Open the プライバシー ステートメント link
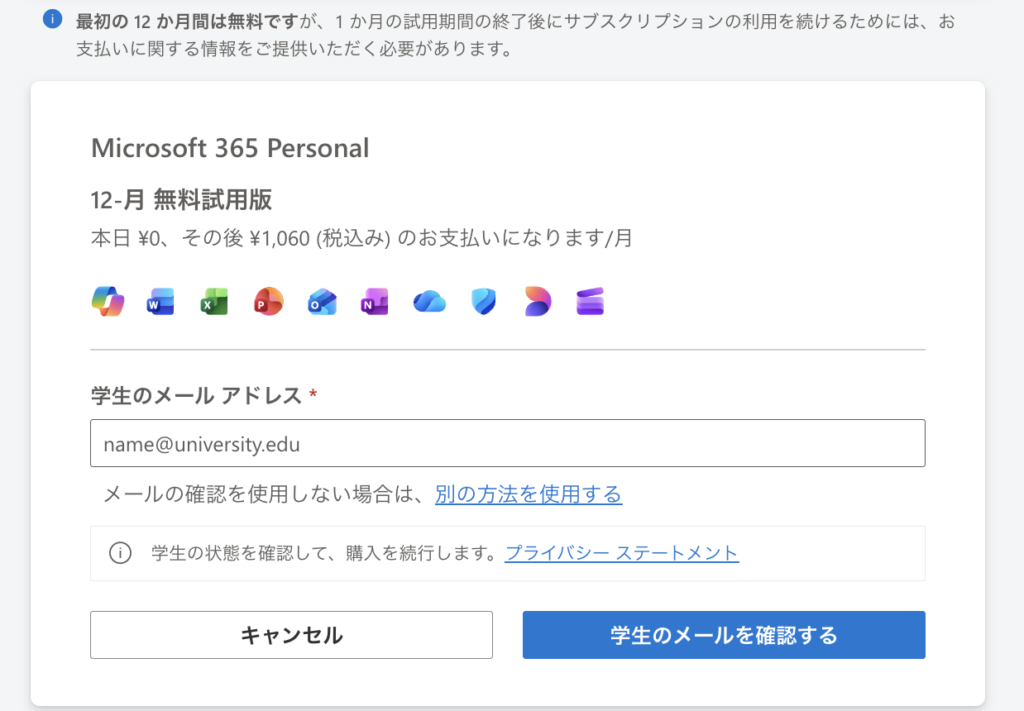This screenshot has width=1024, height=711. (x=621, y=553)
